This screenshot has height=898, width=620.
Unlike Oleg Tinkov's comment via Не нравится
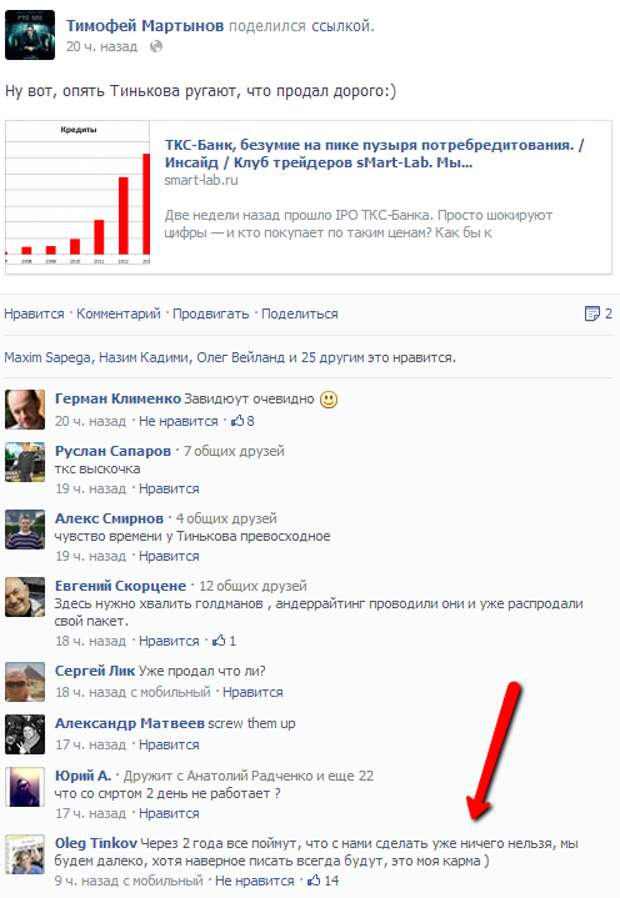tap(255, 880)
